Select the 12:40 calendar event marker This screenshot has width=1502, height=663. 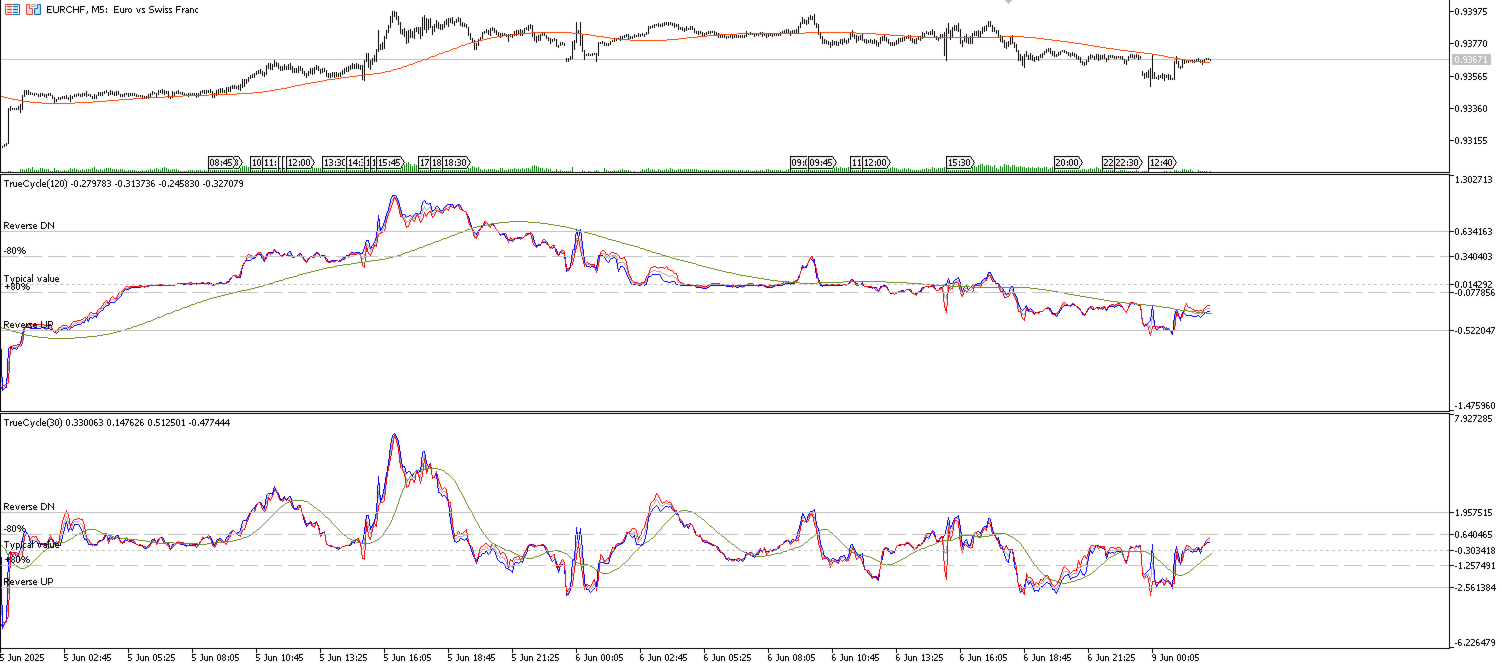pyautogui.click(x=1162, y=162)
